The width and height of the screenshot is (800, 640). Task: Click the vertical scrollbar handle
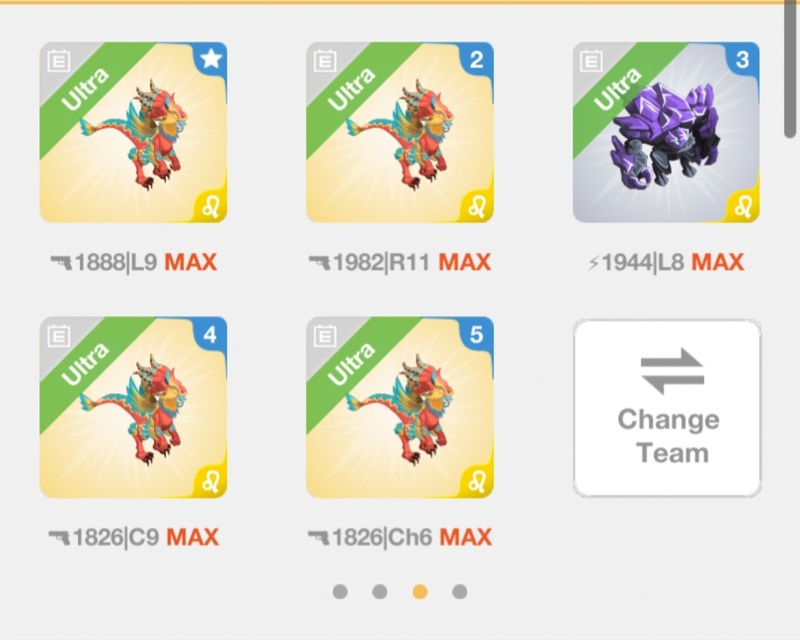tap(790, 69)
